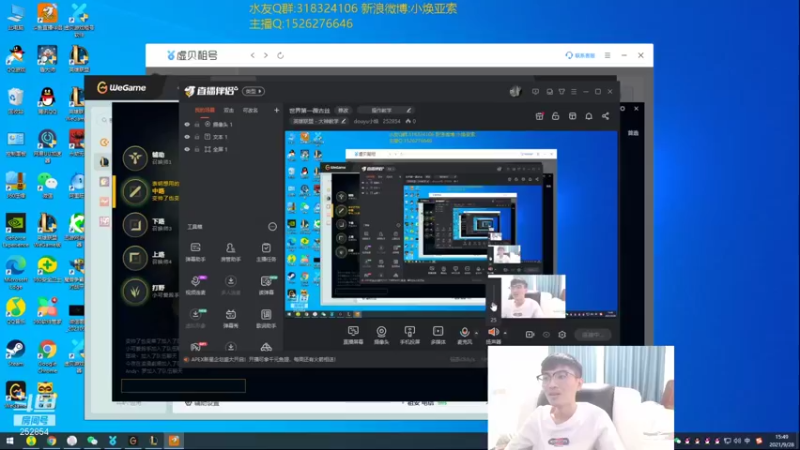Open 虚贝租号 customer service link
Image resolution: width=800 pixels, height=450 pixels.
pyautogui.click(x=580, y=55)
